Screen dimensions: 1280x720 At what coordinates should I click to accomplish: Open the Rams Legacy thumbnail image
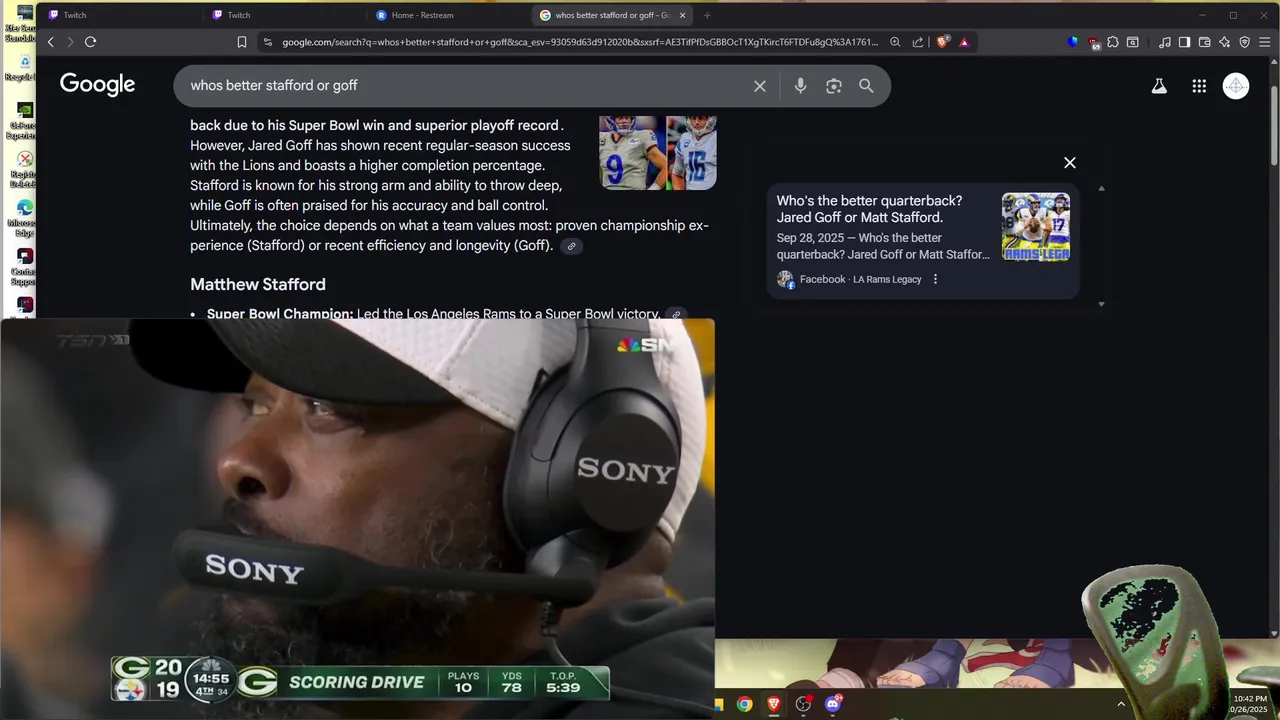(x=1036, y=227)
